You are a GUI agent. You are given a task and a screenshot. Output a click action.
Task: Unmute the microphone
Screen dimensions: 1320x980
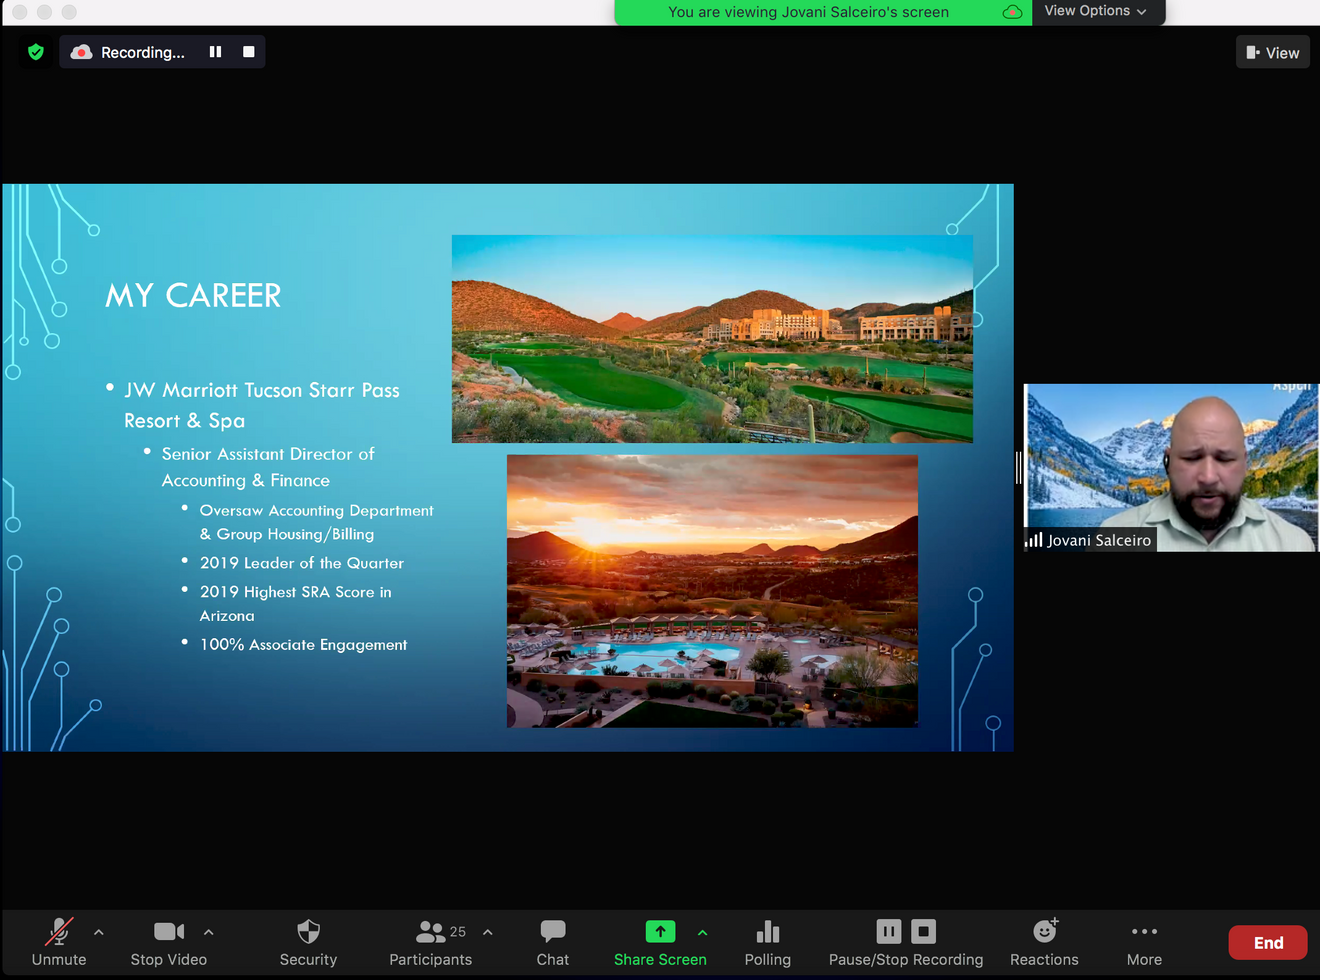59,942
